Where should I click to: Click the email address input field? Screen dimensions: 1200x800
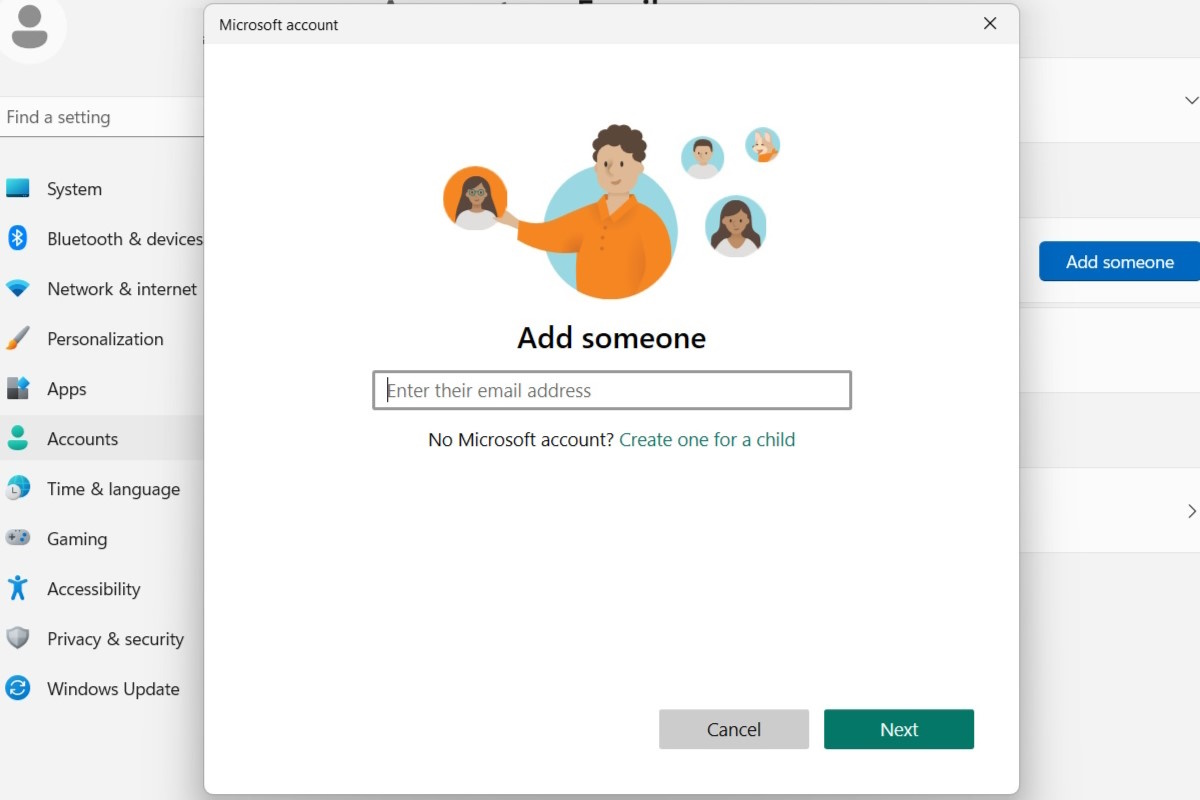pos(612,390)
